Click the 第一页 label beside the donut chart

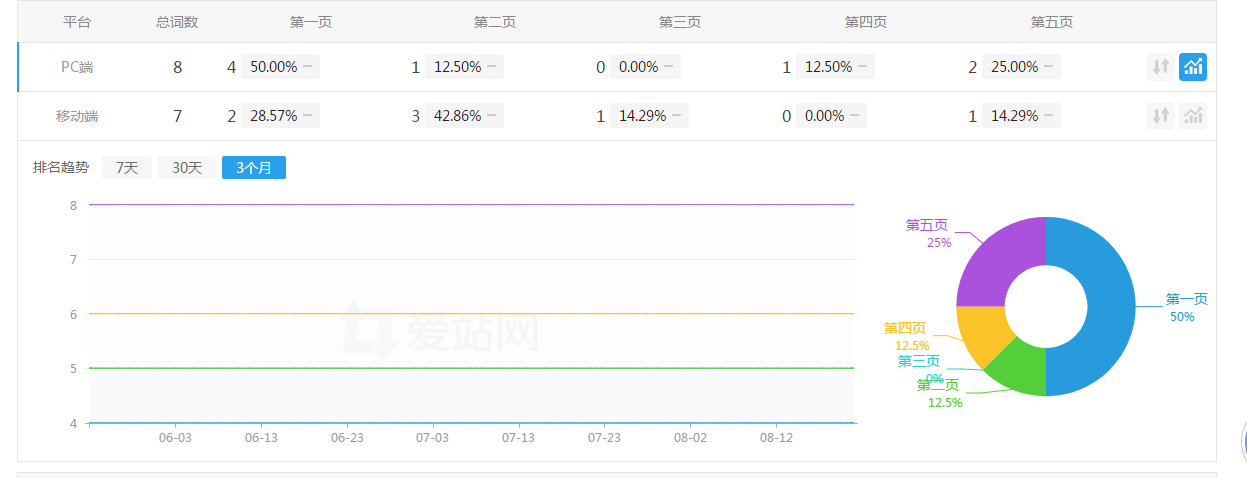click(1186, 299)
